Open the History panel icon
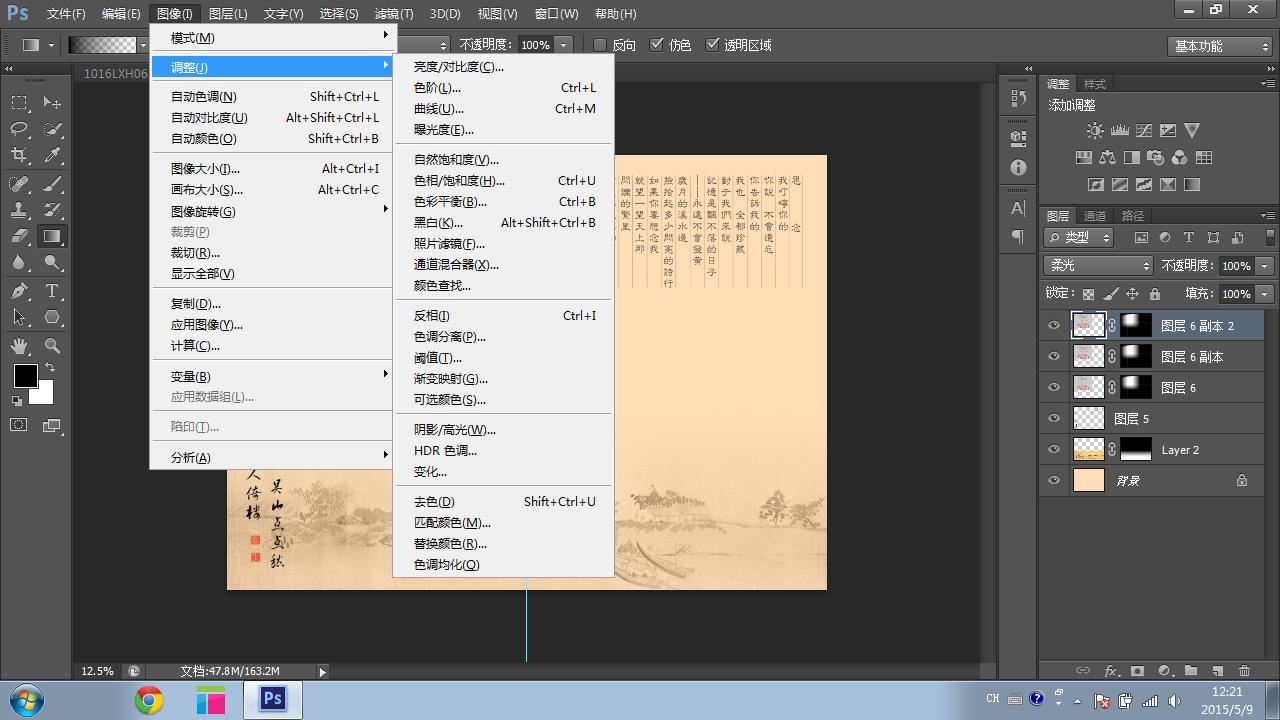Screen dimensions: 1280x720 coord(1018,98)
